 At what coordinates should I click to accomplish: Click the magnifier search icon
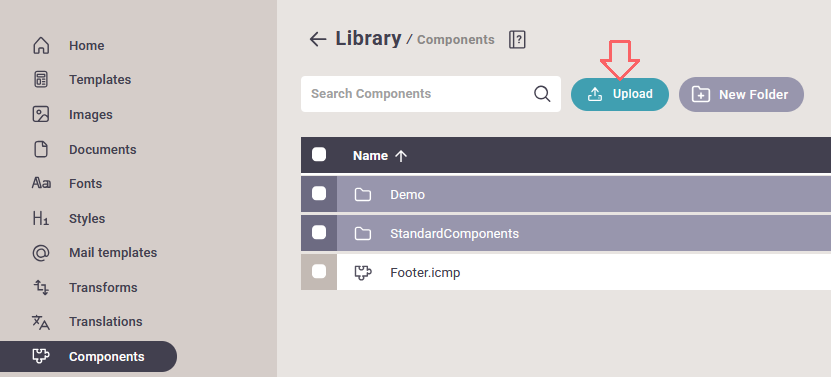click(542, 94)
